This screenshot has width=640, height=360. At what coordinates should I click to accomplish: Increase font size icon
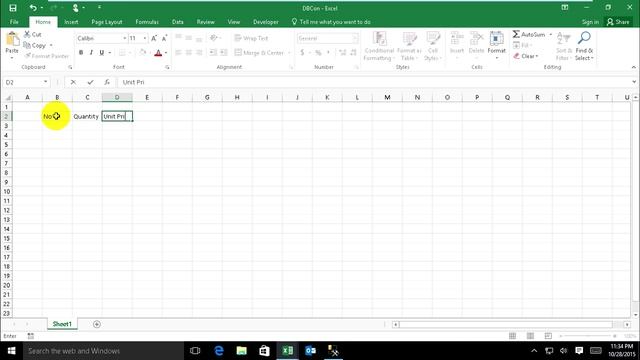pos(154,38)
